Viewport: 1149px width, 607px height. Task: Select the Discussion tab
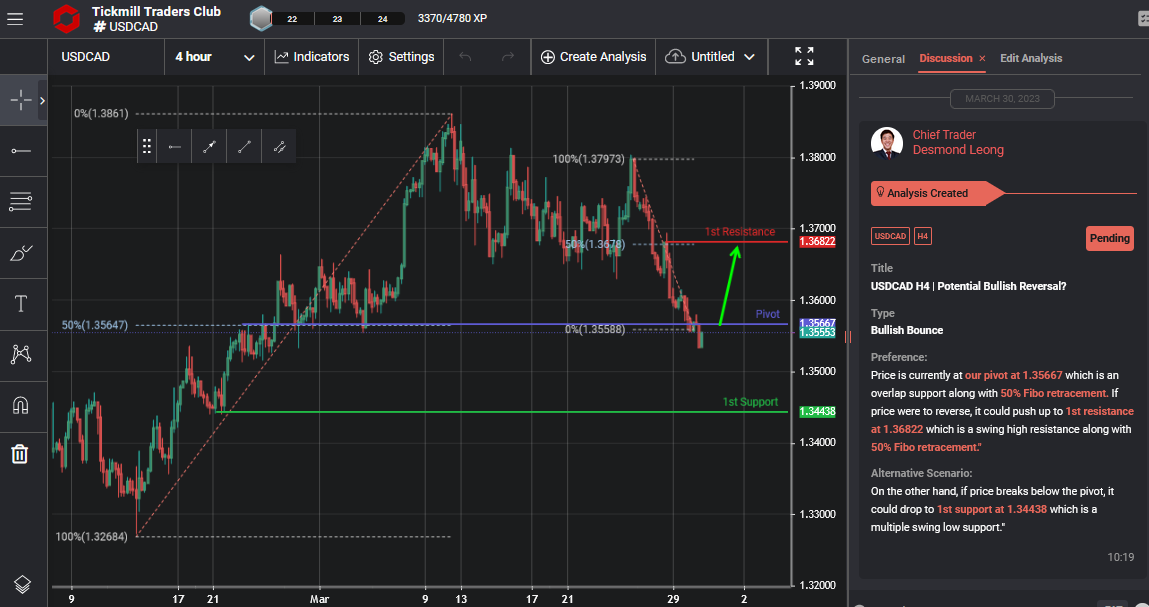945,58
